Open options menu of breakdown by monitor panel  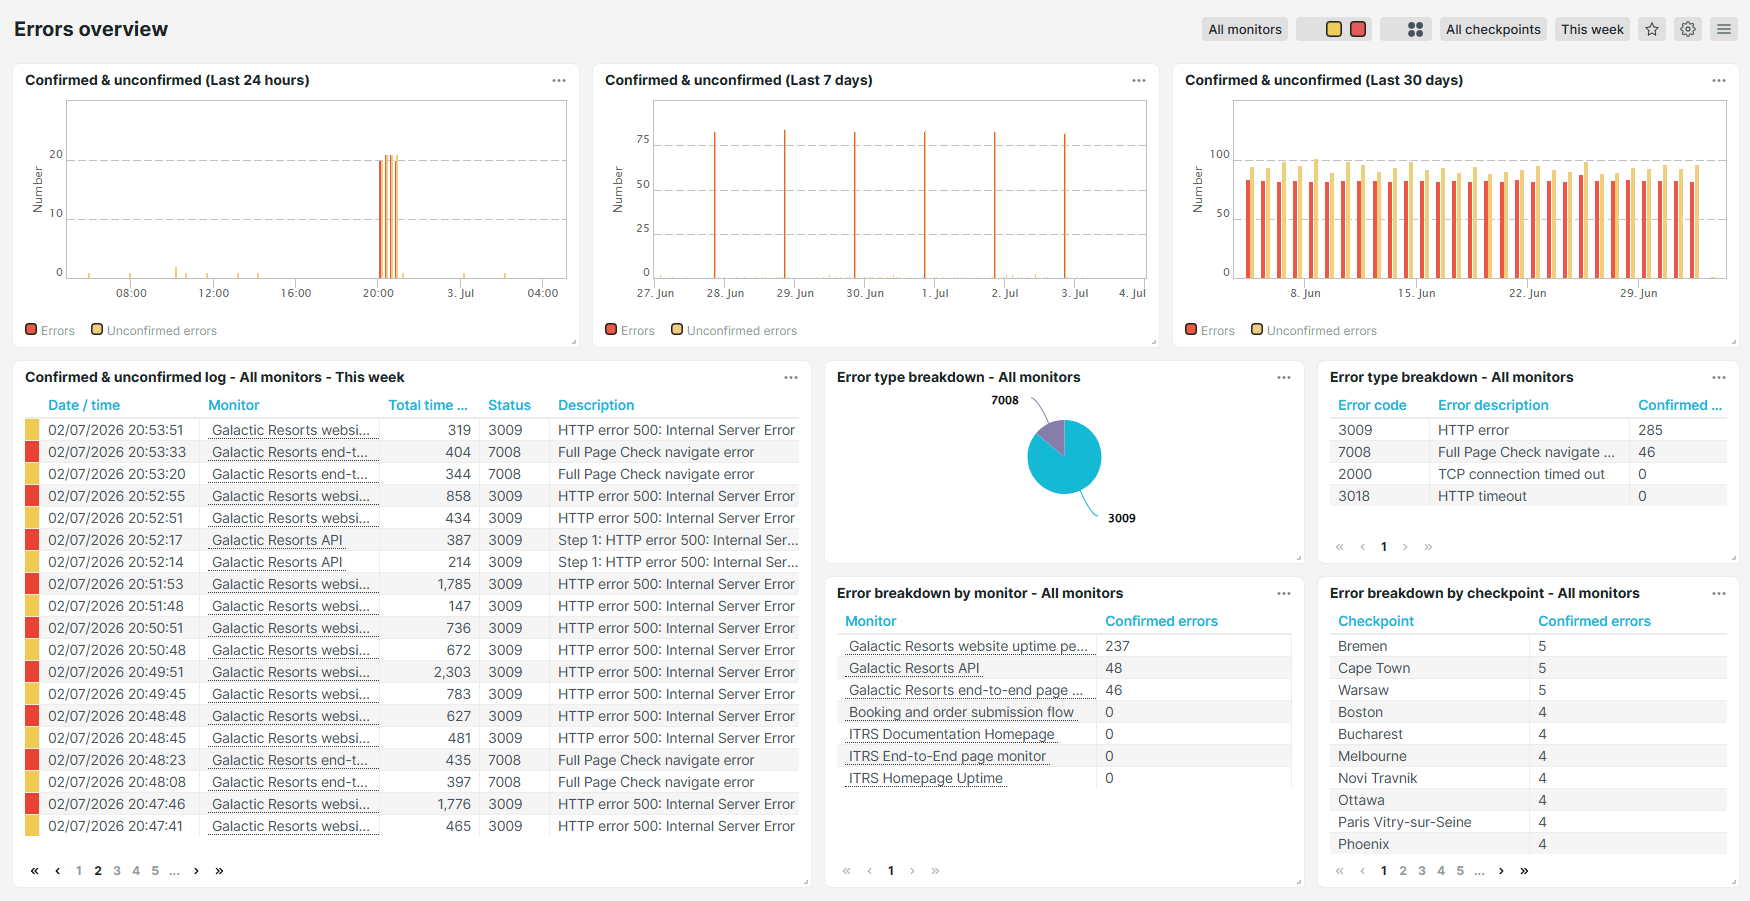click(1284, 593)
